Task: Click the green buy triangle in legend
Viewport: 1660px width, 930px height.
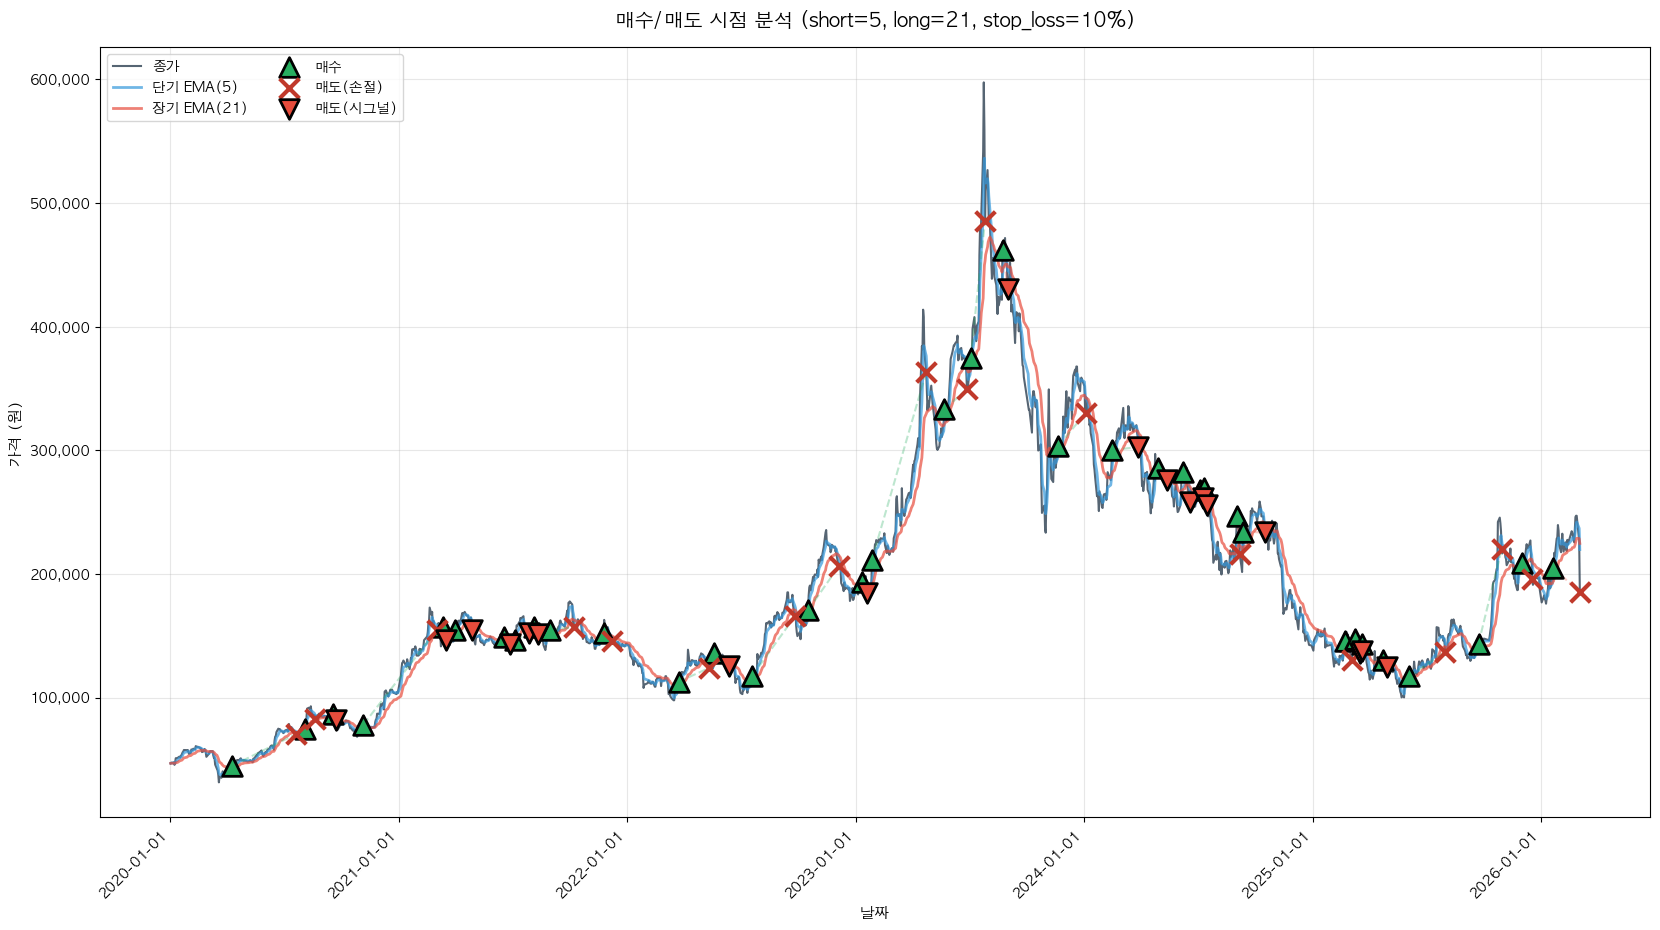Action: (x=289, y=68)
